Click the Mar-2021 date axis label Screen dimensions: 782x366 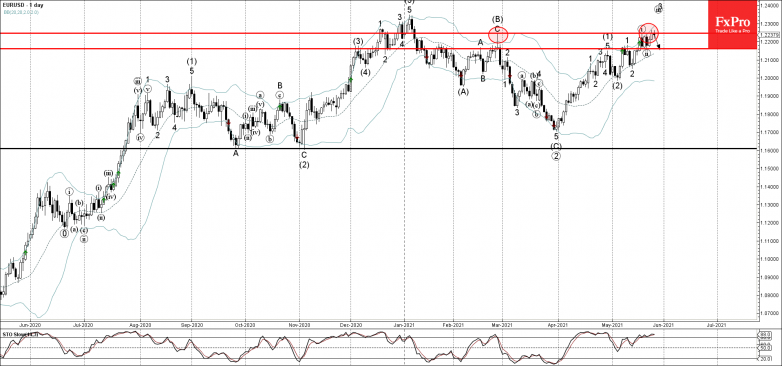[503, 325]
